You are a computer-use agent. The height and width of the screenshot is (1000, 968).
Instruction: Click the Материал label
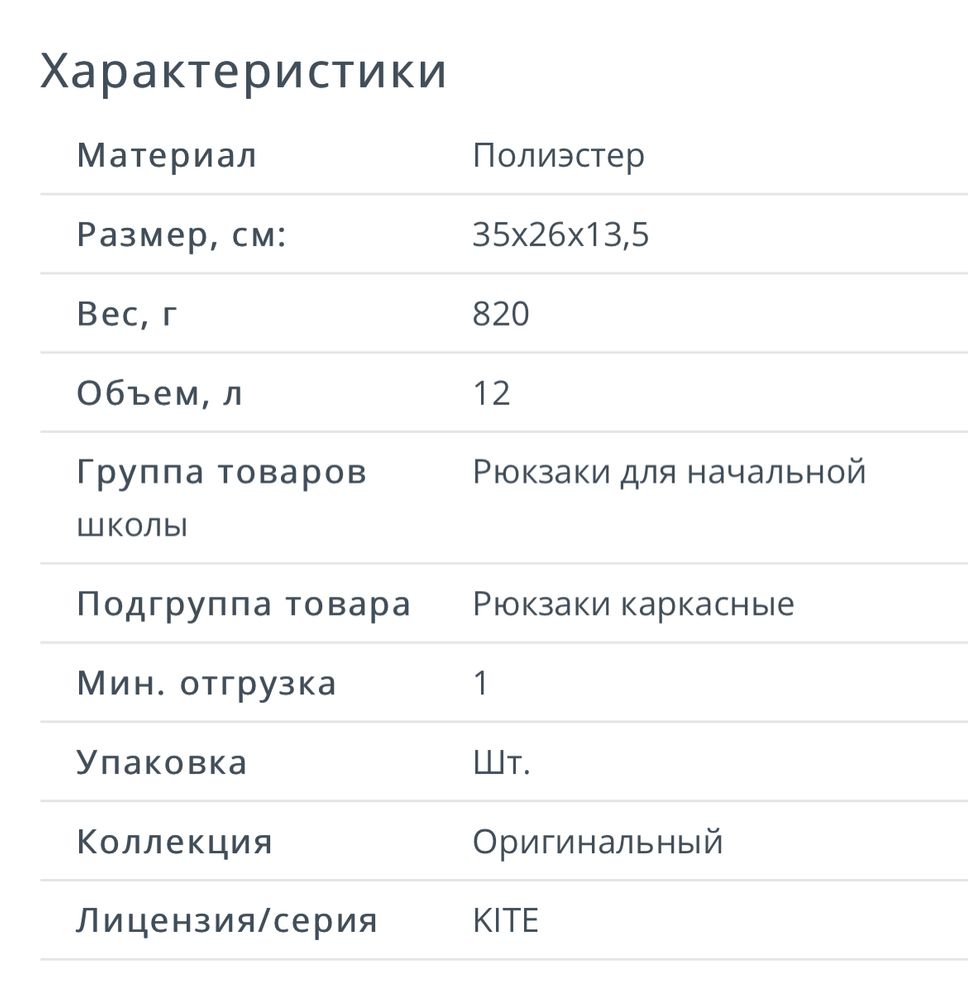coord(167,155)
